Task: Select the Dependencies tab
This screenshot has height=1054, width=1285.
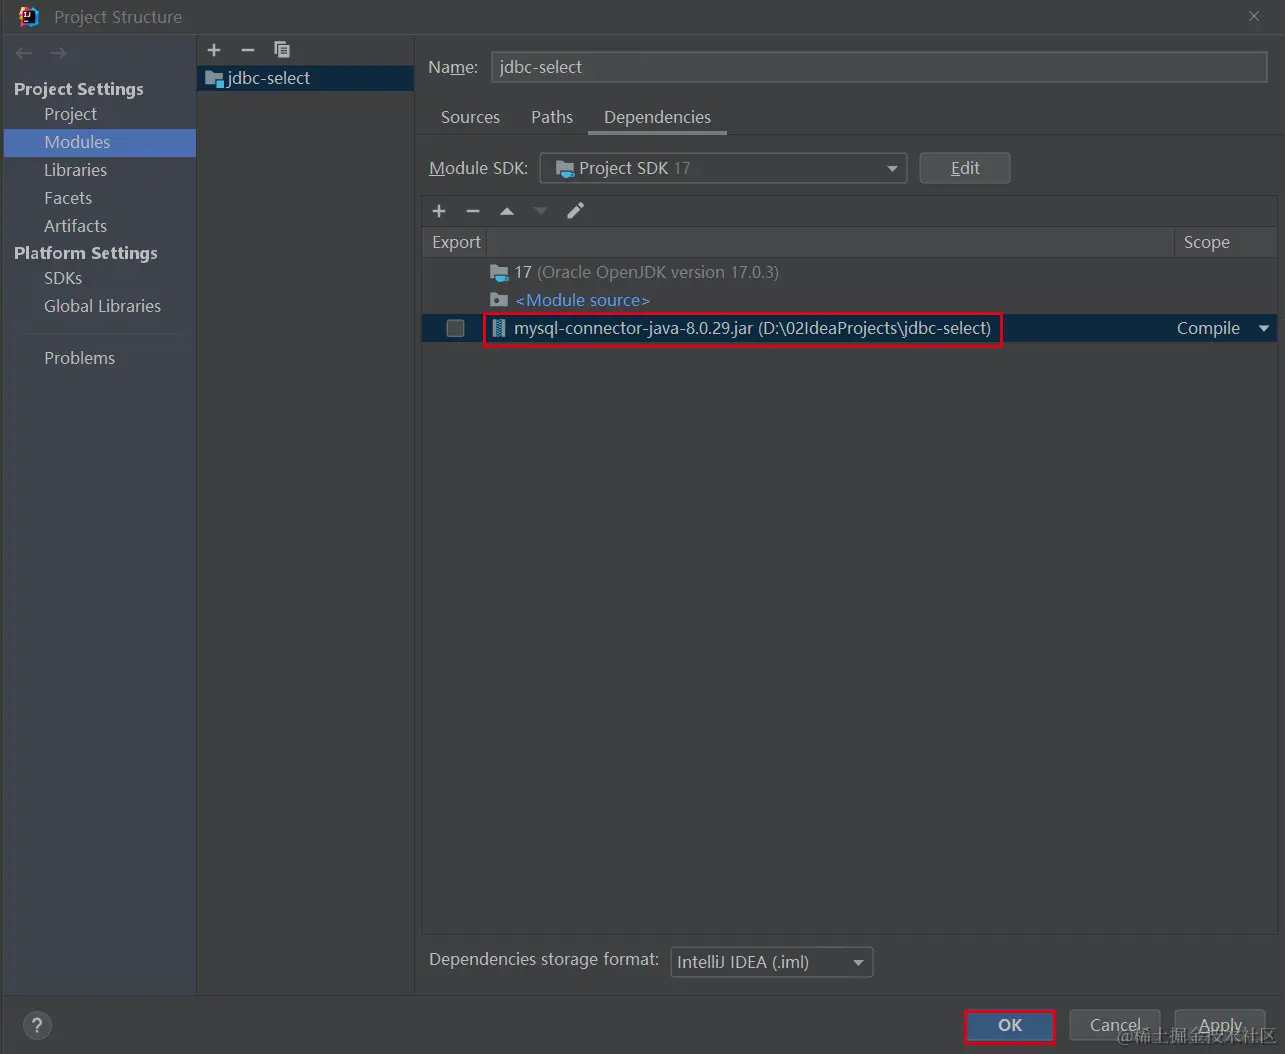Action: [x=657, y=117]
